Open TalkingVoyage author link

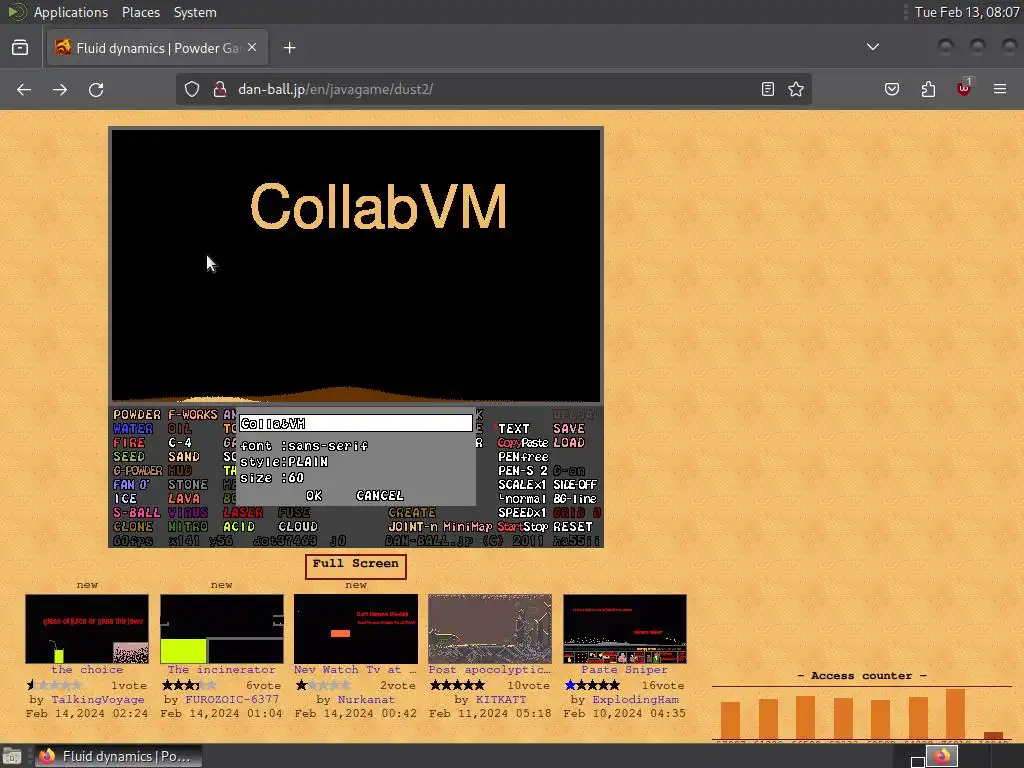click(x=97, y=699)
